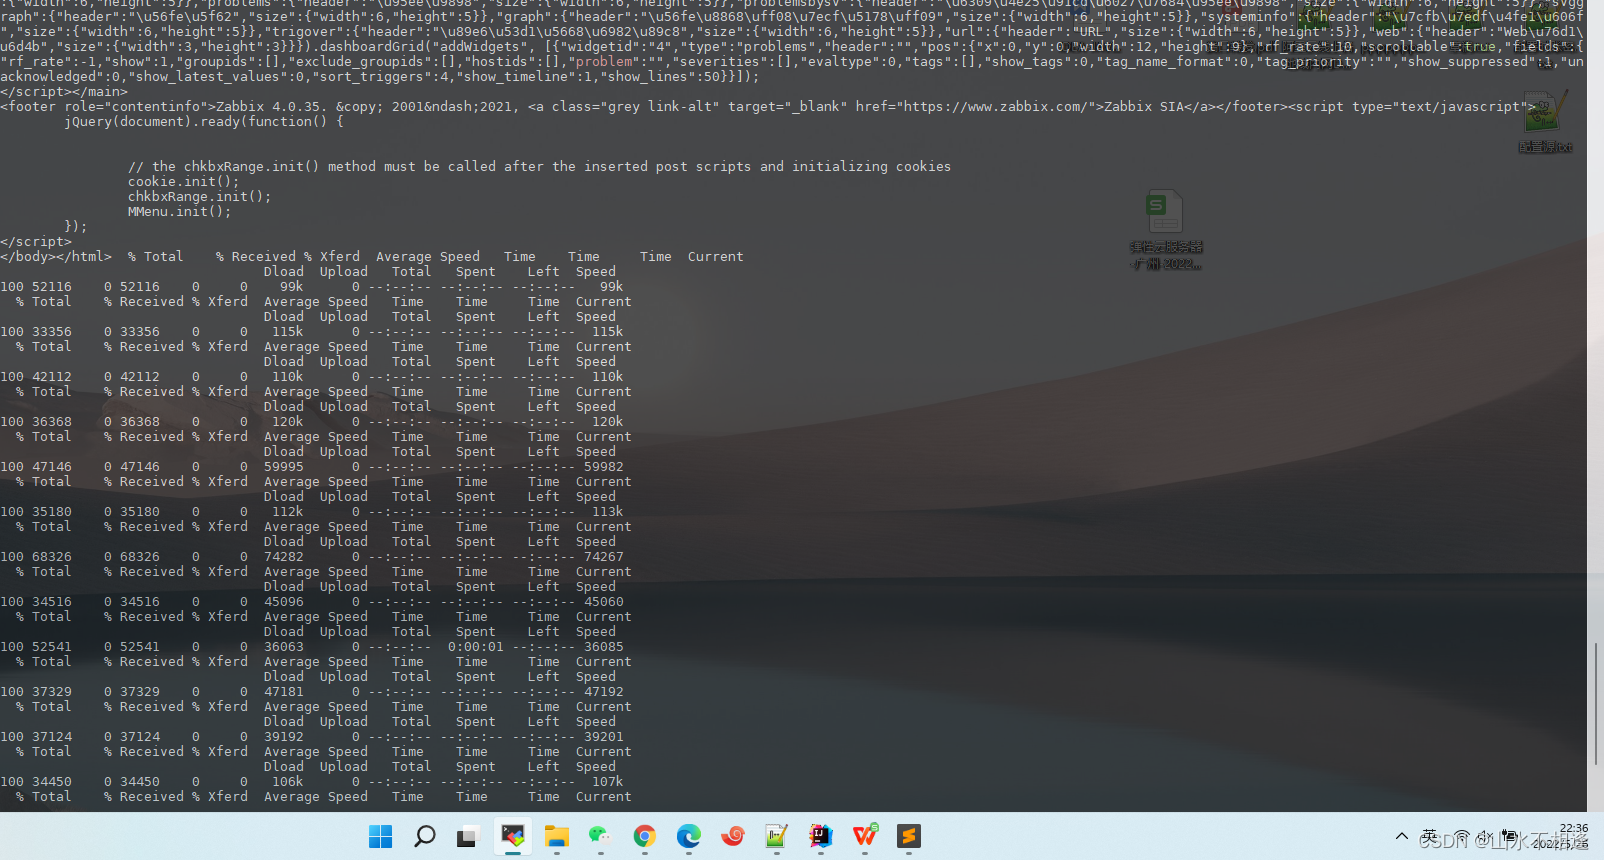The height and width of the screenshot is (860, 1604).
Task: Click the '45096' download speed value
Action: tap(284, 601)
